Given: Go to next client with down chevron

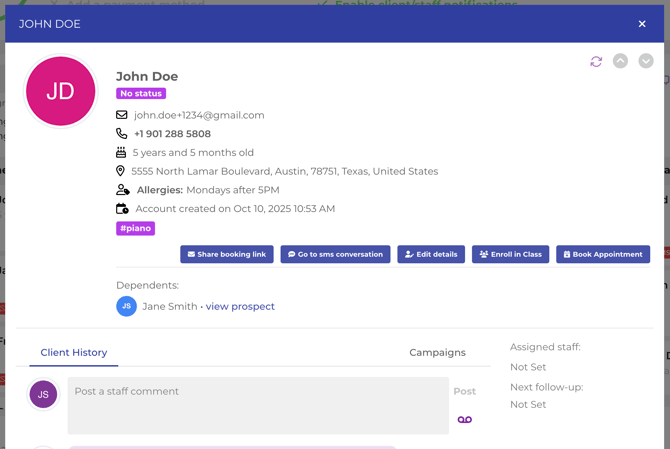Looking at the screenshot, I should point(646,61).
